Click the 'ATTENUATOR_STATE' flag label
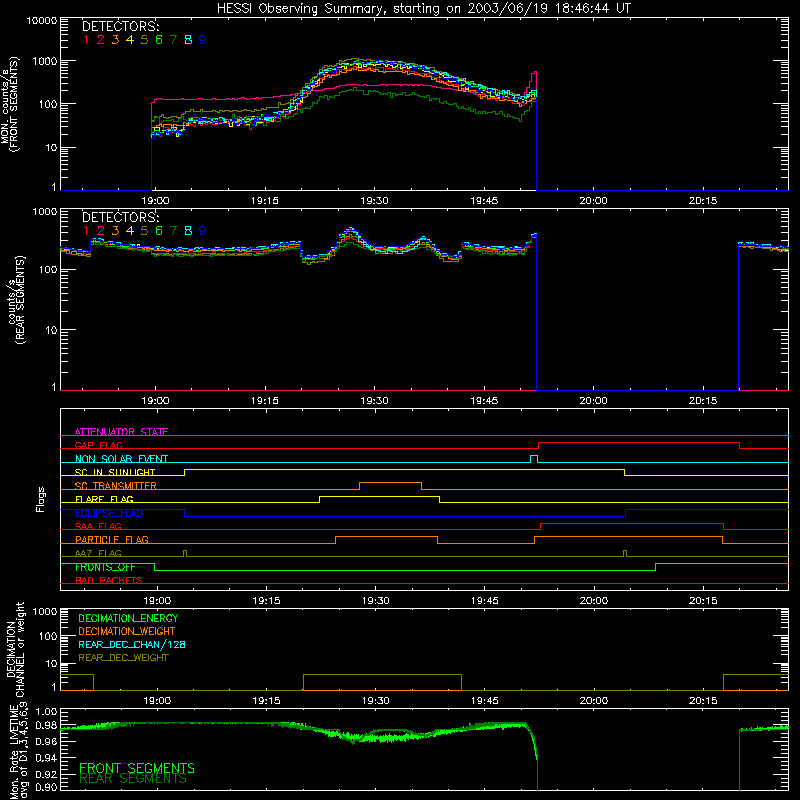 point(121,432)
